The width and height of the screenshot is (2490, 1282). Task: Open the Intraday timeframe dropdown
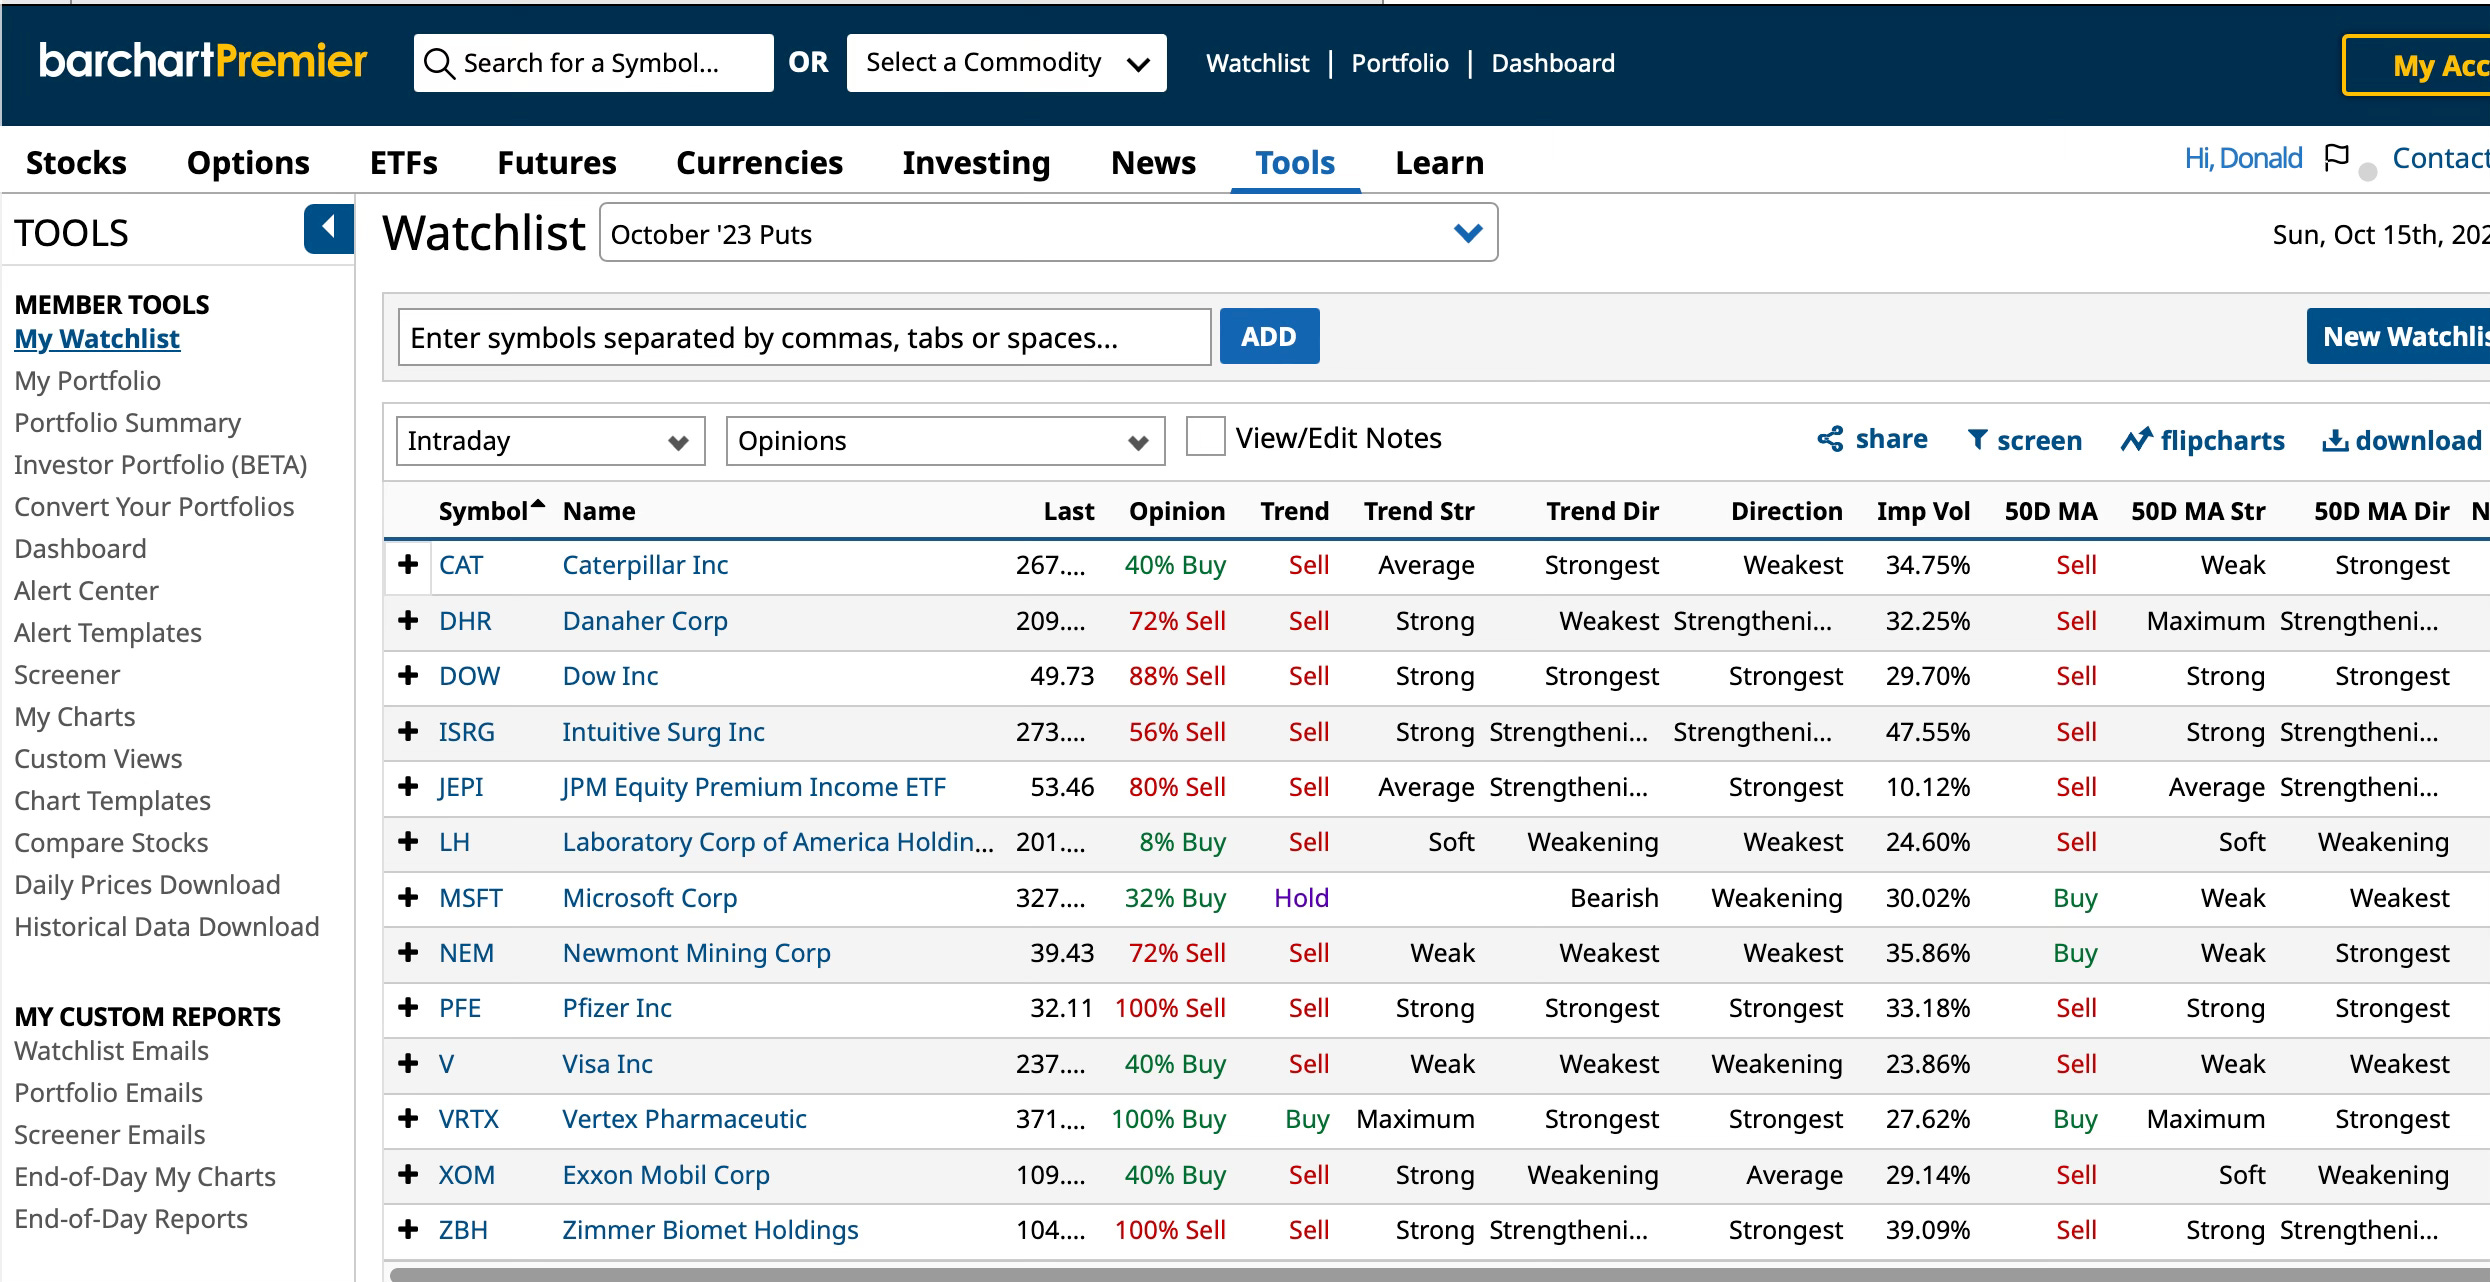[550, 441]
